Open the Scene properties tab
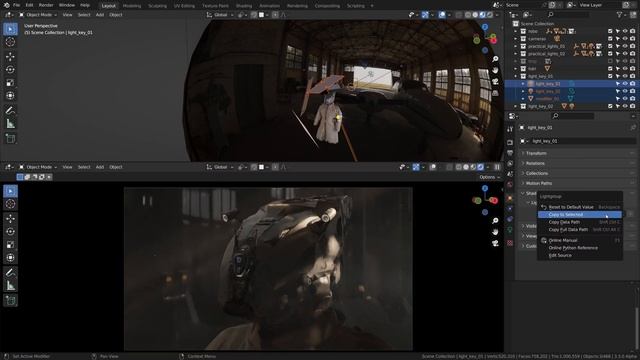Screen dimensions: 640x360 pos(510,174)
